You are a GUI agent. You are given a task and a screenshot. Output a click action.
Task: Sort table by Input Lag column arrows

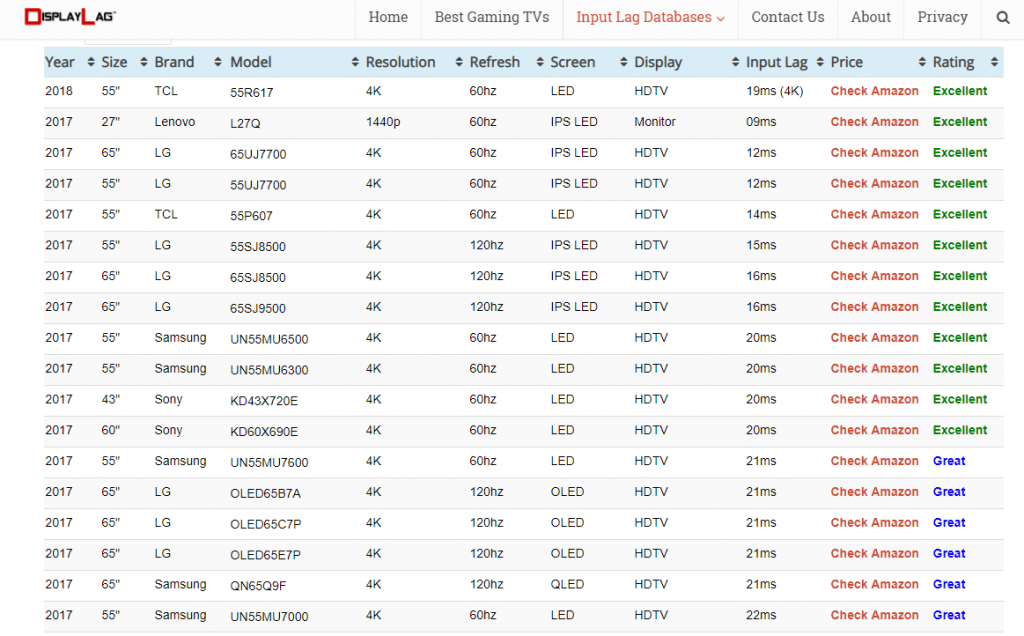click(x=820, y=62)
